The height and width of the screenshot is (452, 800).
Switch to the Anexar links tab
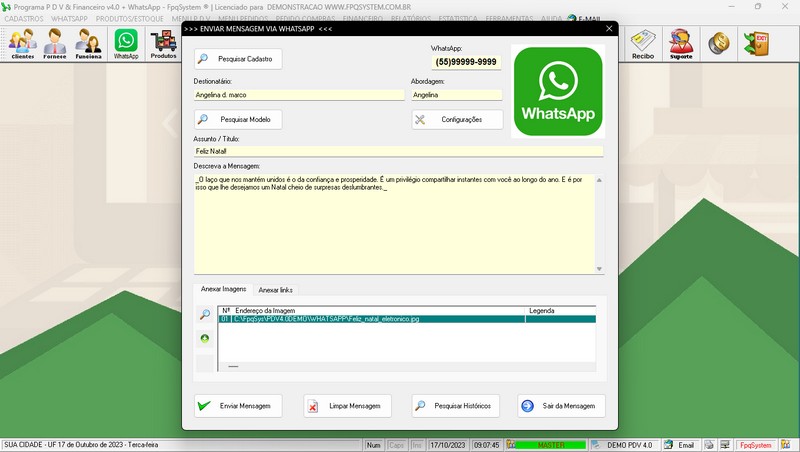click(276, 290)
